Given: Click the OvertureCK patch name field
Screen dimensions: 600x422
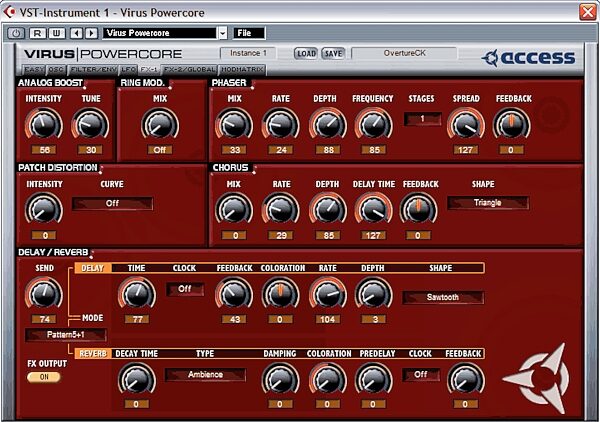Looking at the screenshot, I should point(404,53).
